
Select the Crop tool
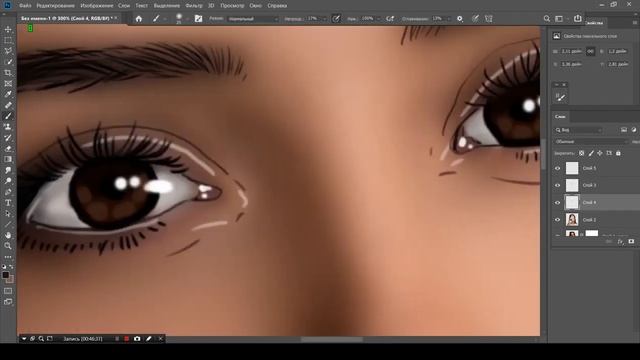[x=8, y=73]
